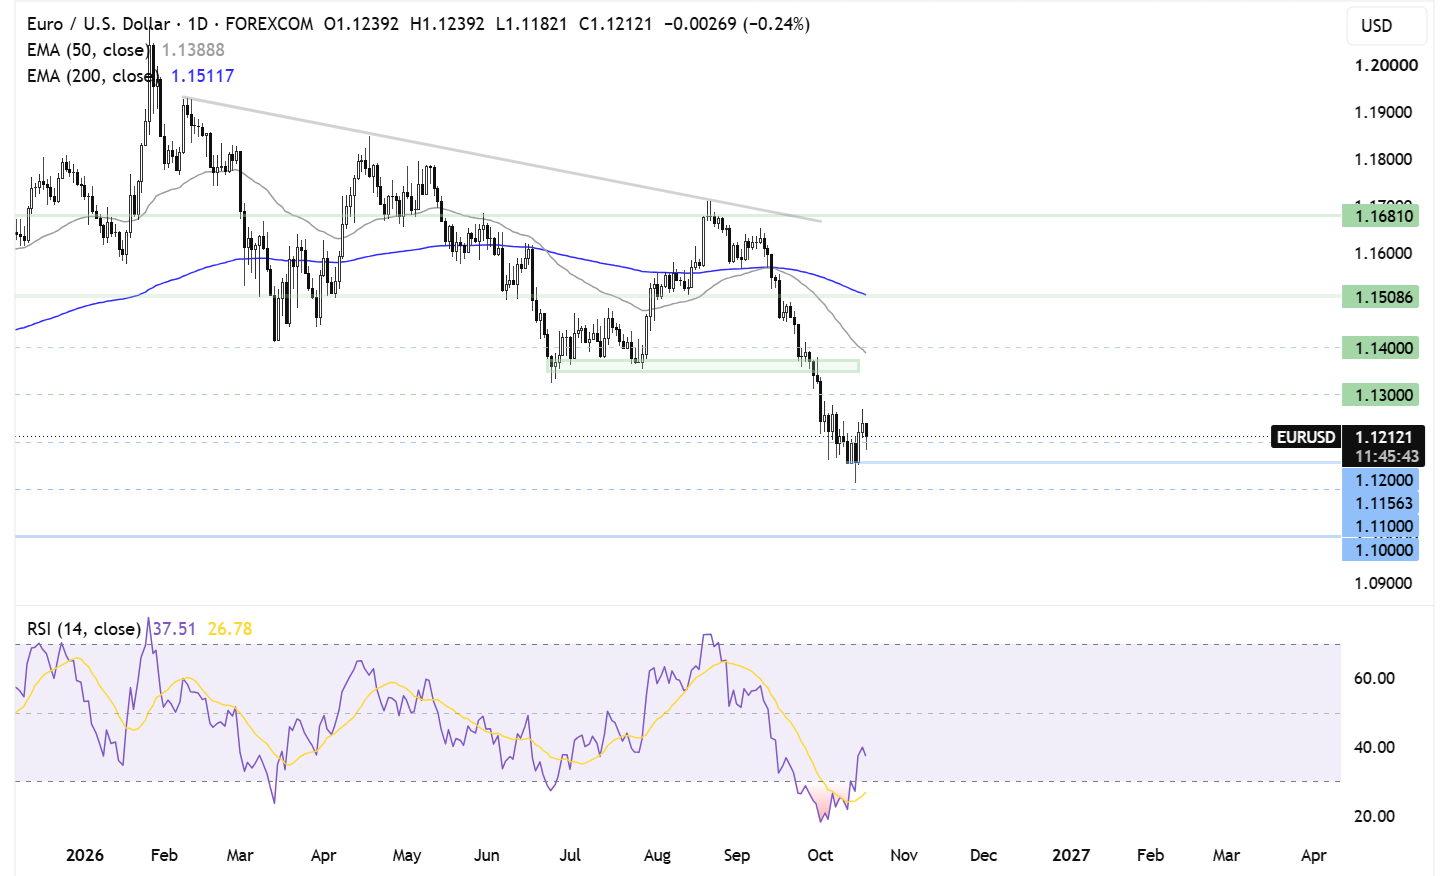Click the bar countdown timer 11:45:43
The width and height of the screenshot is (1449, 876).
[1386, 457]
